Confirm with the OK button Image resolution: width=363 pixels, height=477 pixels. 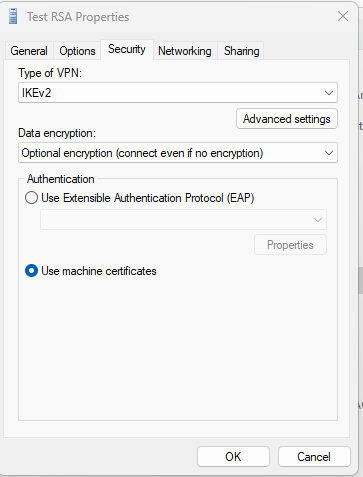tap(233, 457)
